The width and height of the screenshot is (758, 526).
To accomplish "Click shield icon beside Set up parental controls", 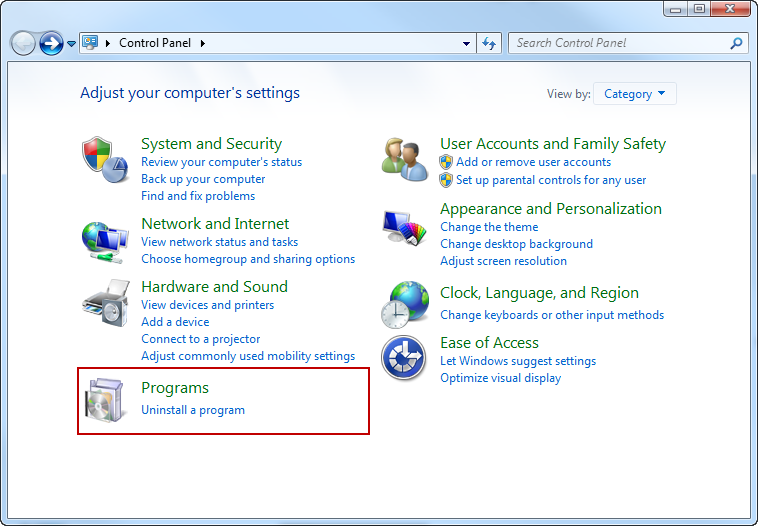I will 446,180.
